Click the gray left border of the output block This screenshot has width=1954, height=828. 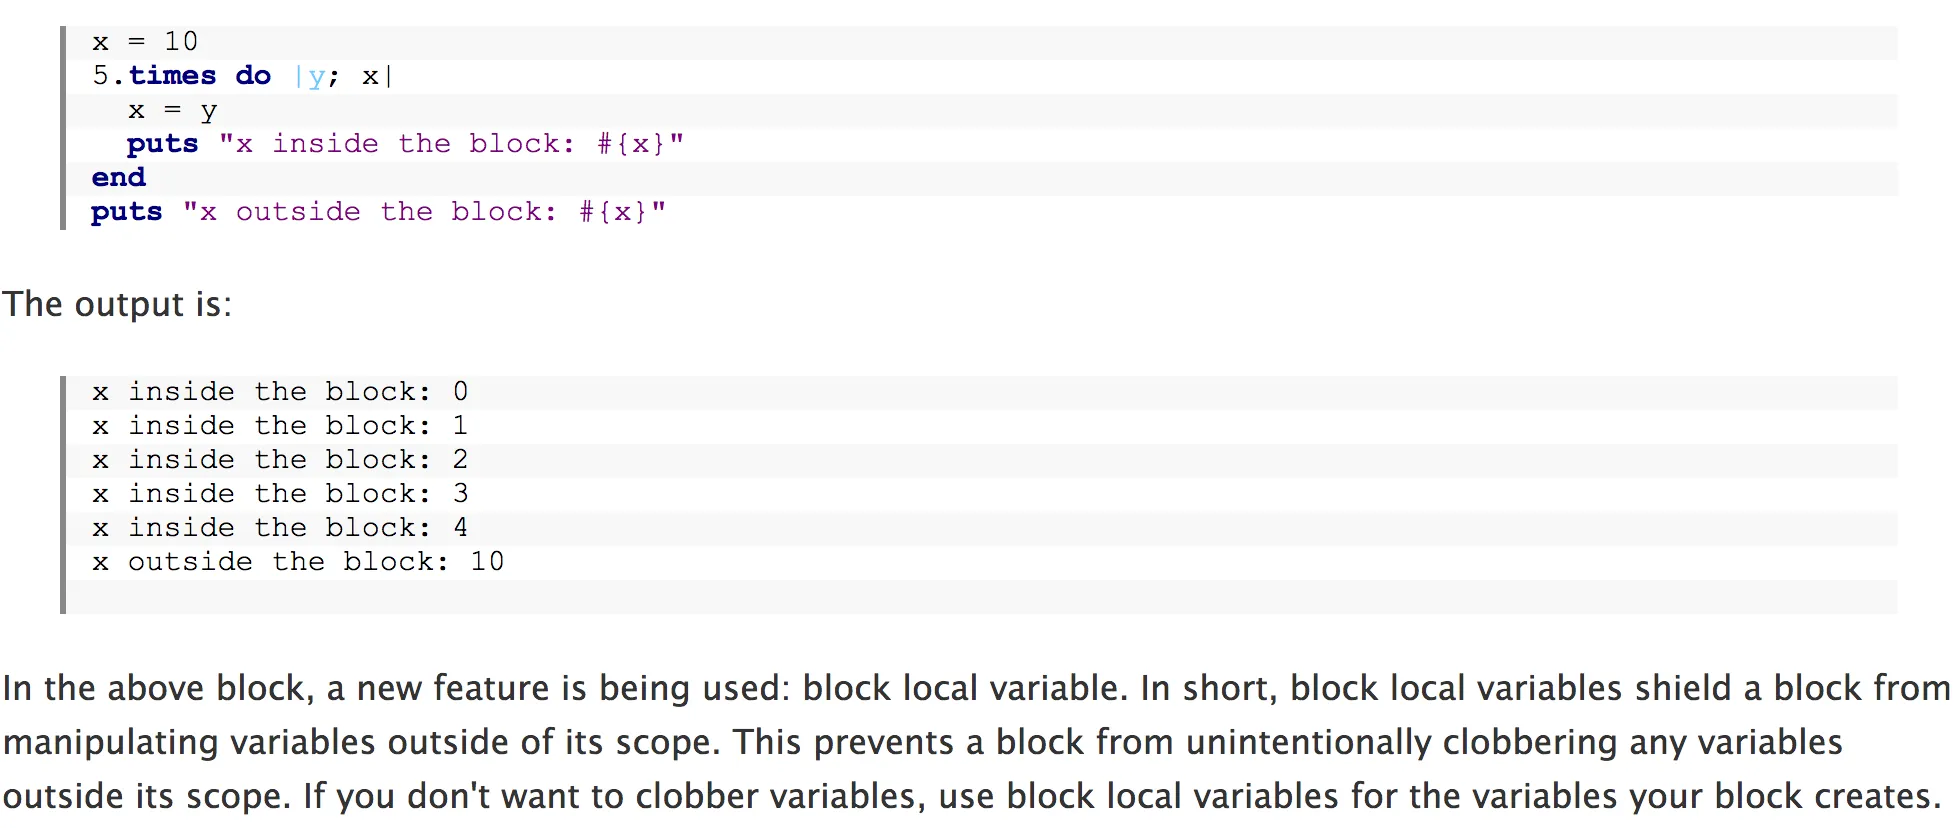(63, 495)
